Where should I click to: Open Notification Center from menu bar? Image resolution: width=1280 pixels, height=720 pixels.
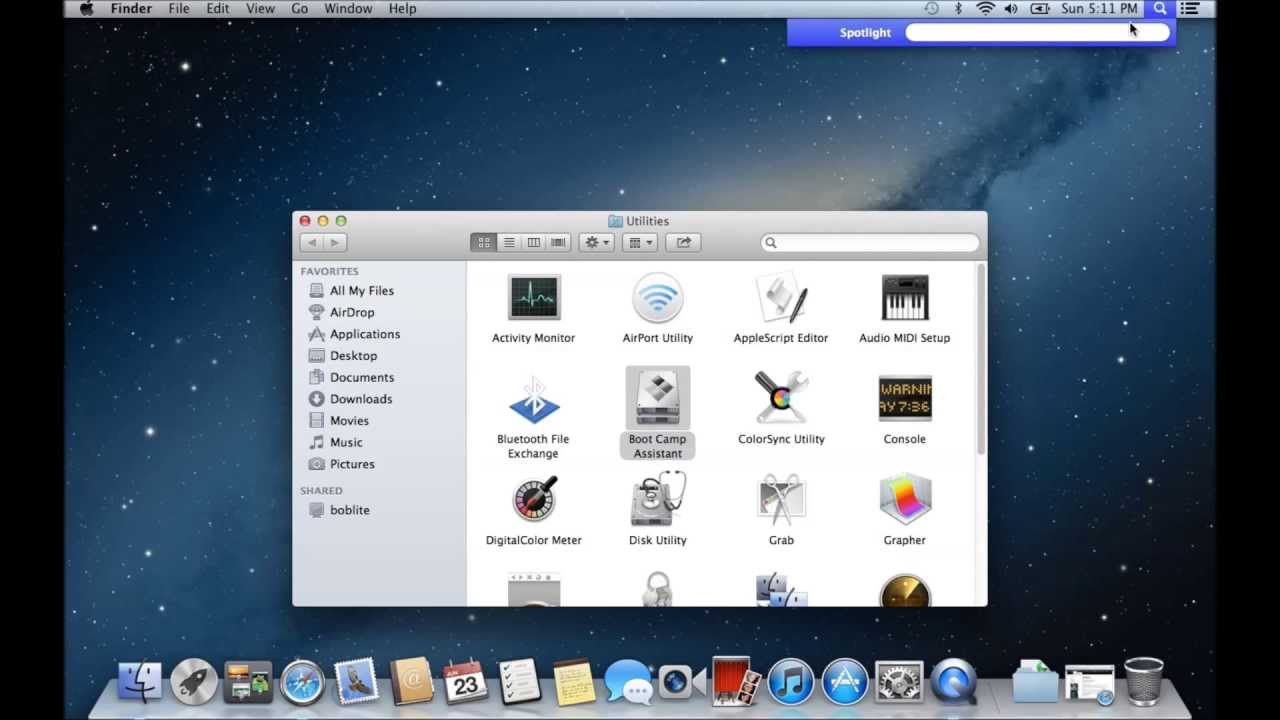(1190, 9)
